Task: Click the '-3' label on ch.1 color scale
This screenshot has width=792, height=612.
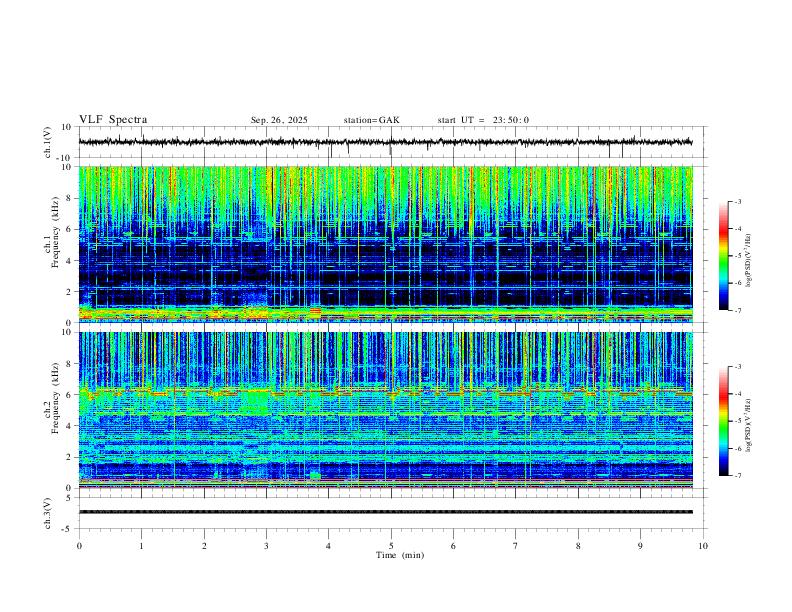Action: 737,201
